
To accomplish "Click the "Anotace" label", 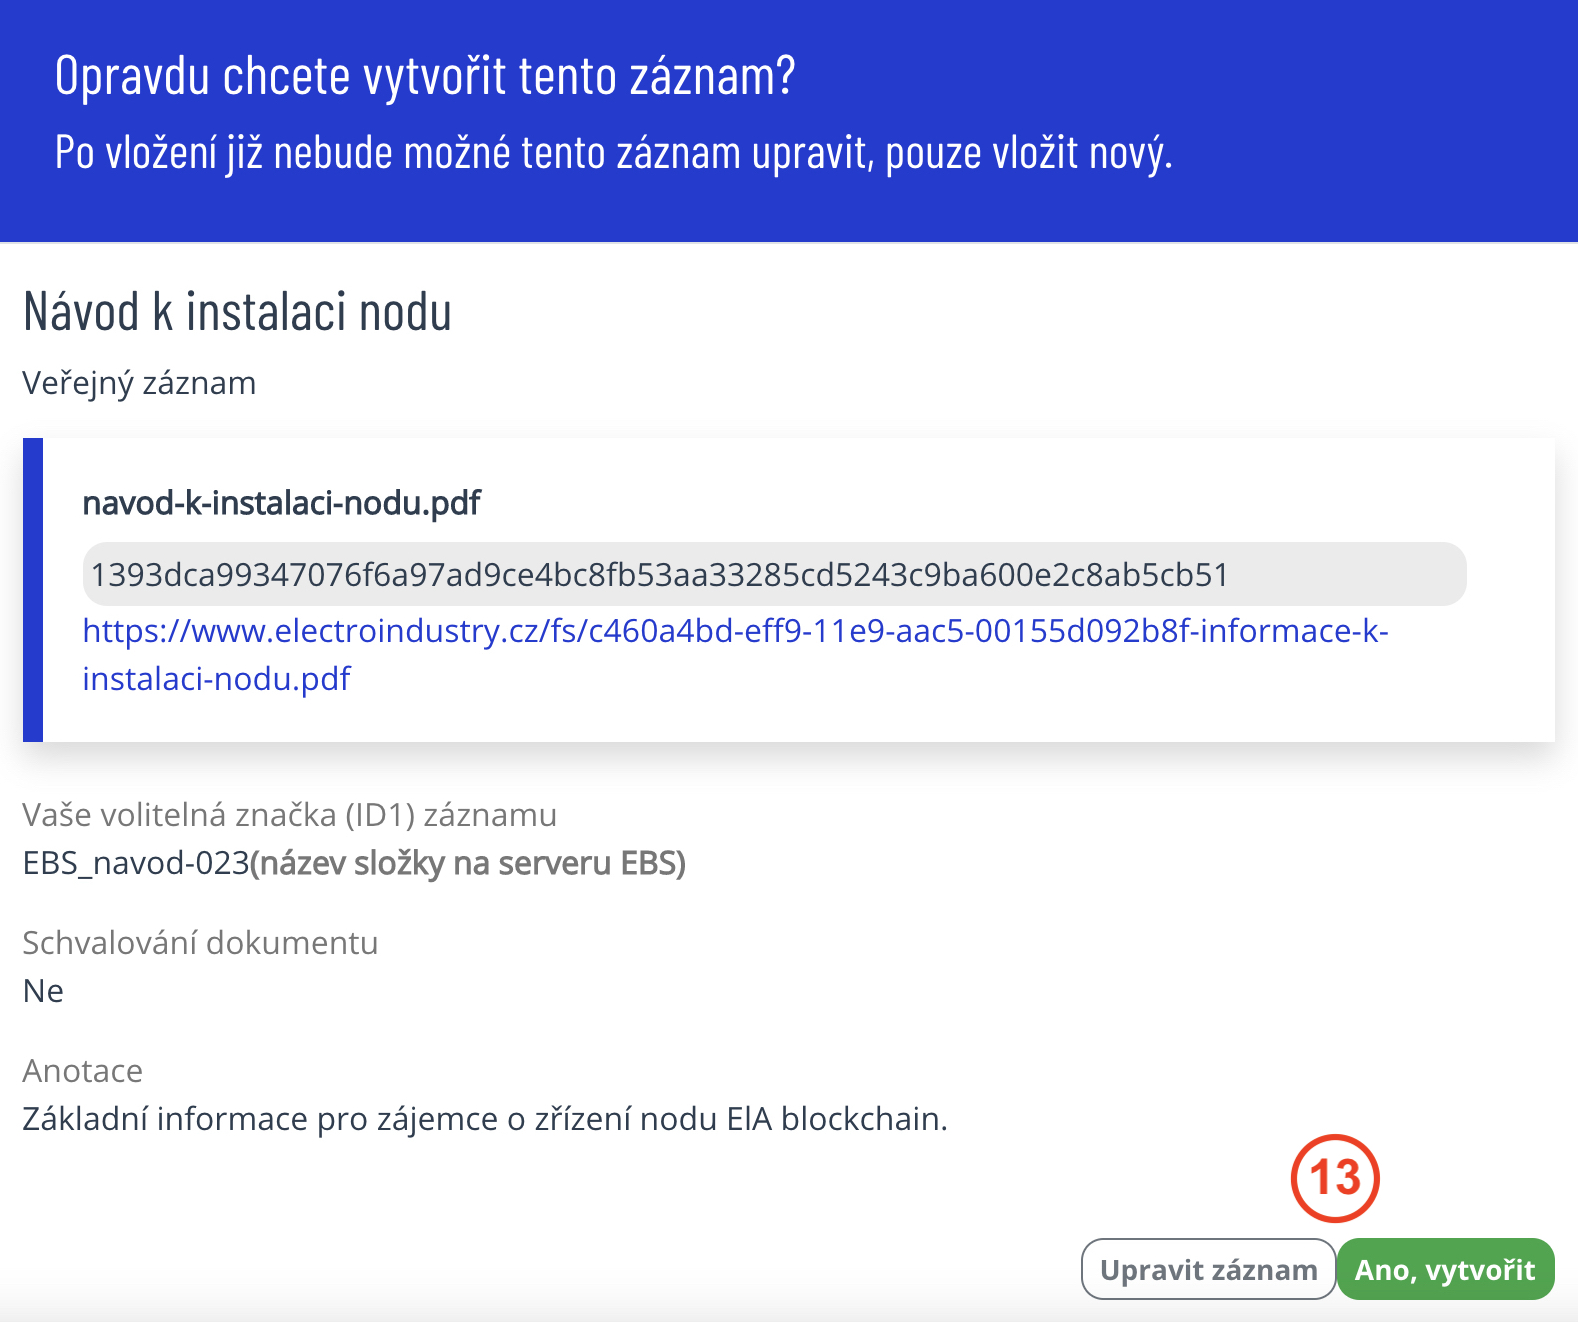I will pos(82,1071).
